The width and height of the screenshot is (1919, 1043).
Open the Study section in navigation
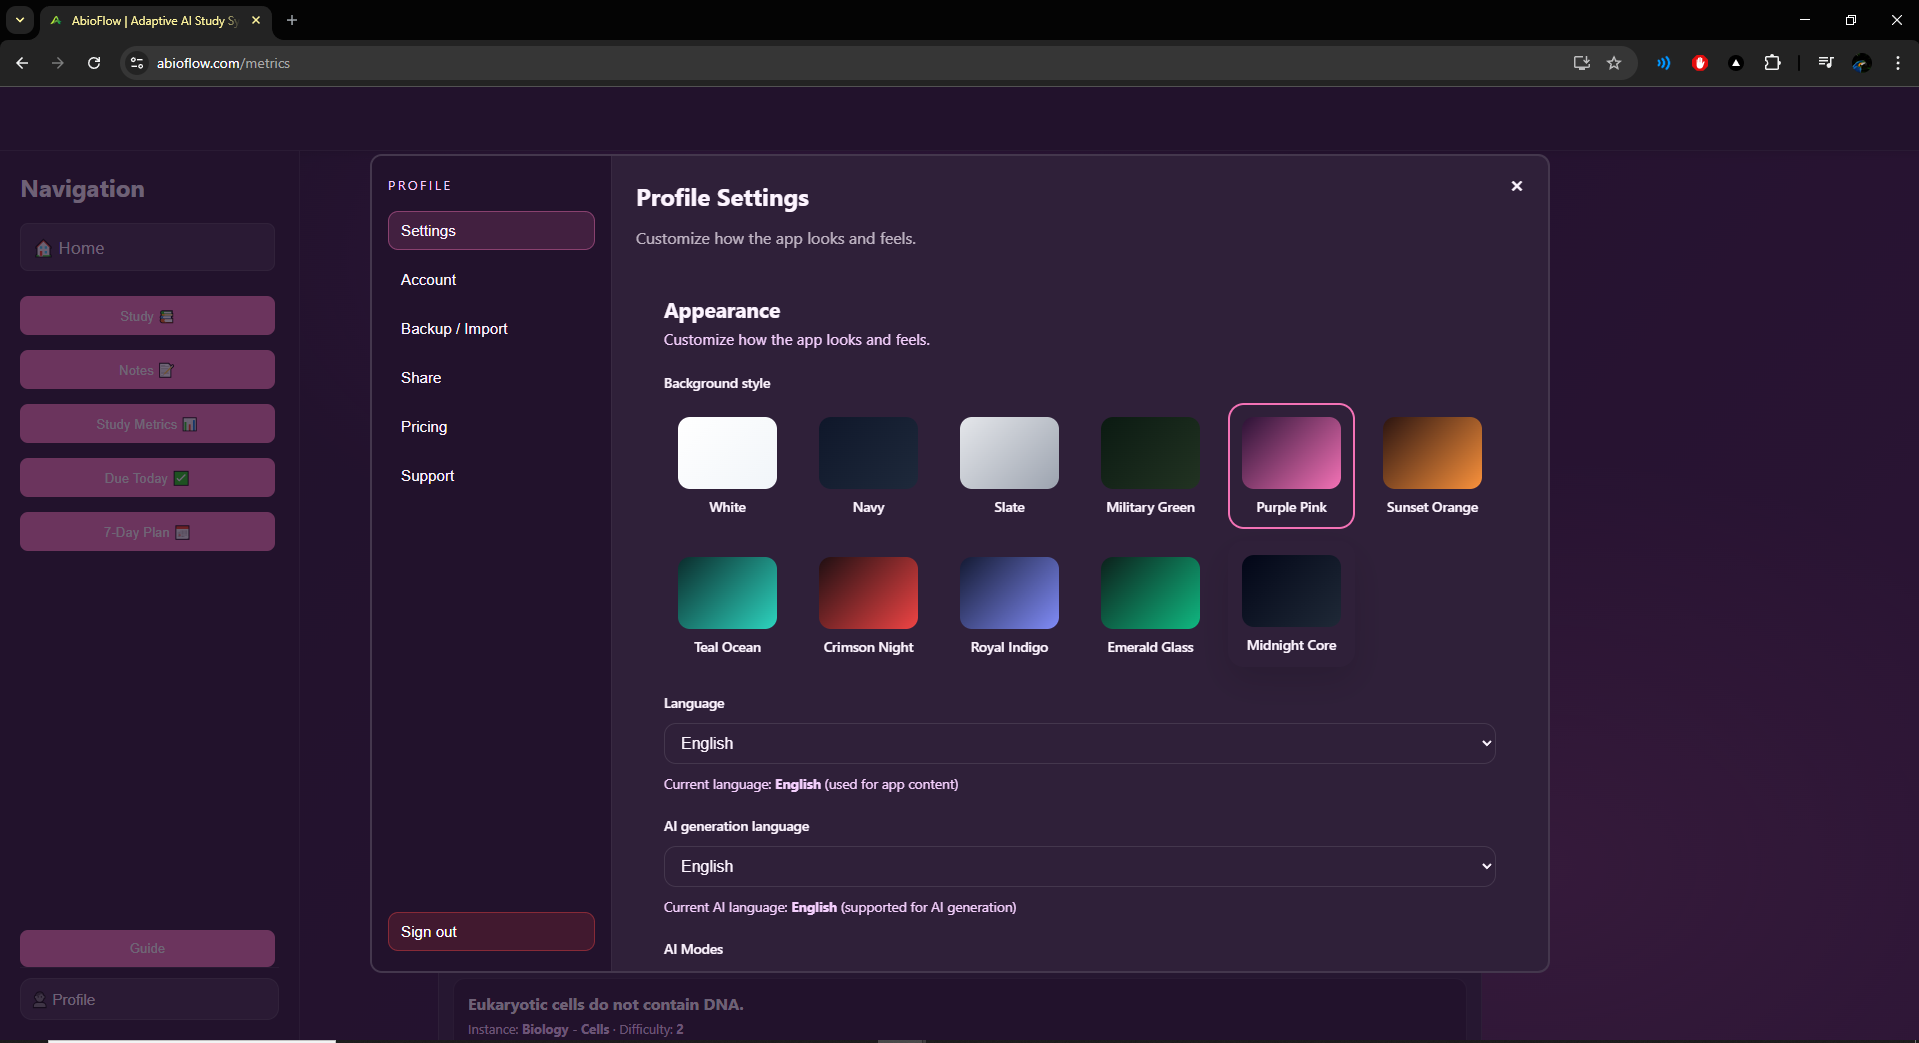click(146, 315)
